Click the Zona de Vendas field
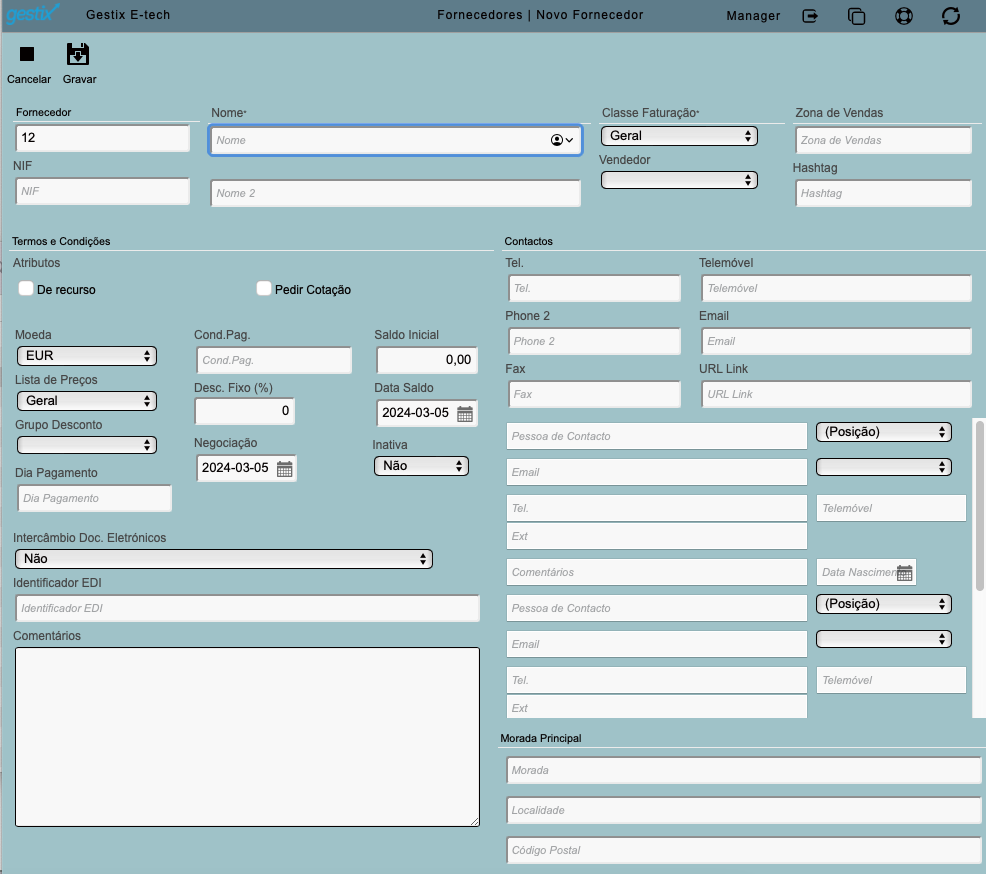This screenshot has width=986, height=874. click(884, 140)
